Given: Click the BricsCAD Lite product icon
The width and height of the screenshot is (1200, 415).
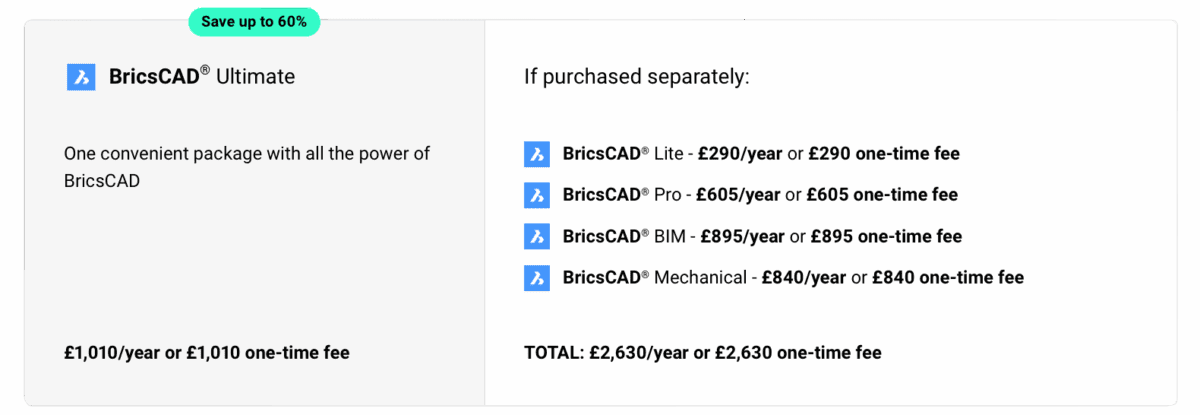Looking at the screenshot, I should [x=537, y=154].
